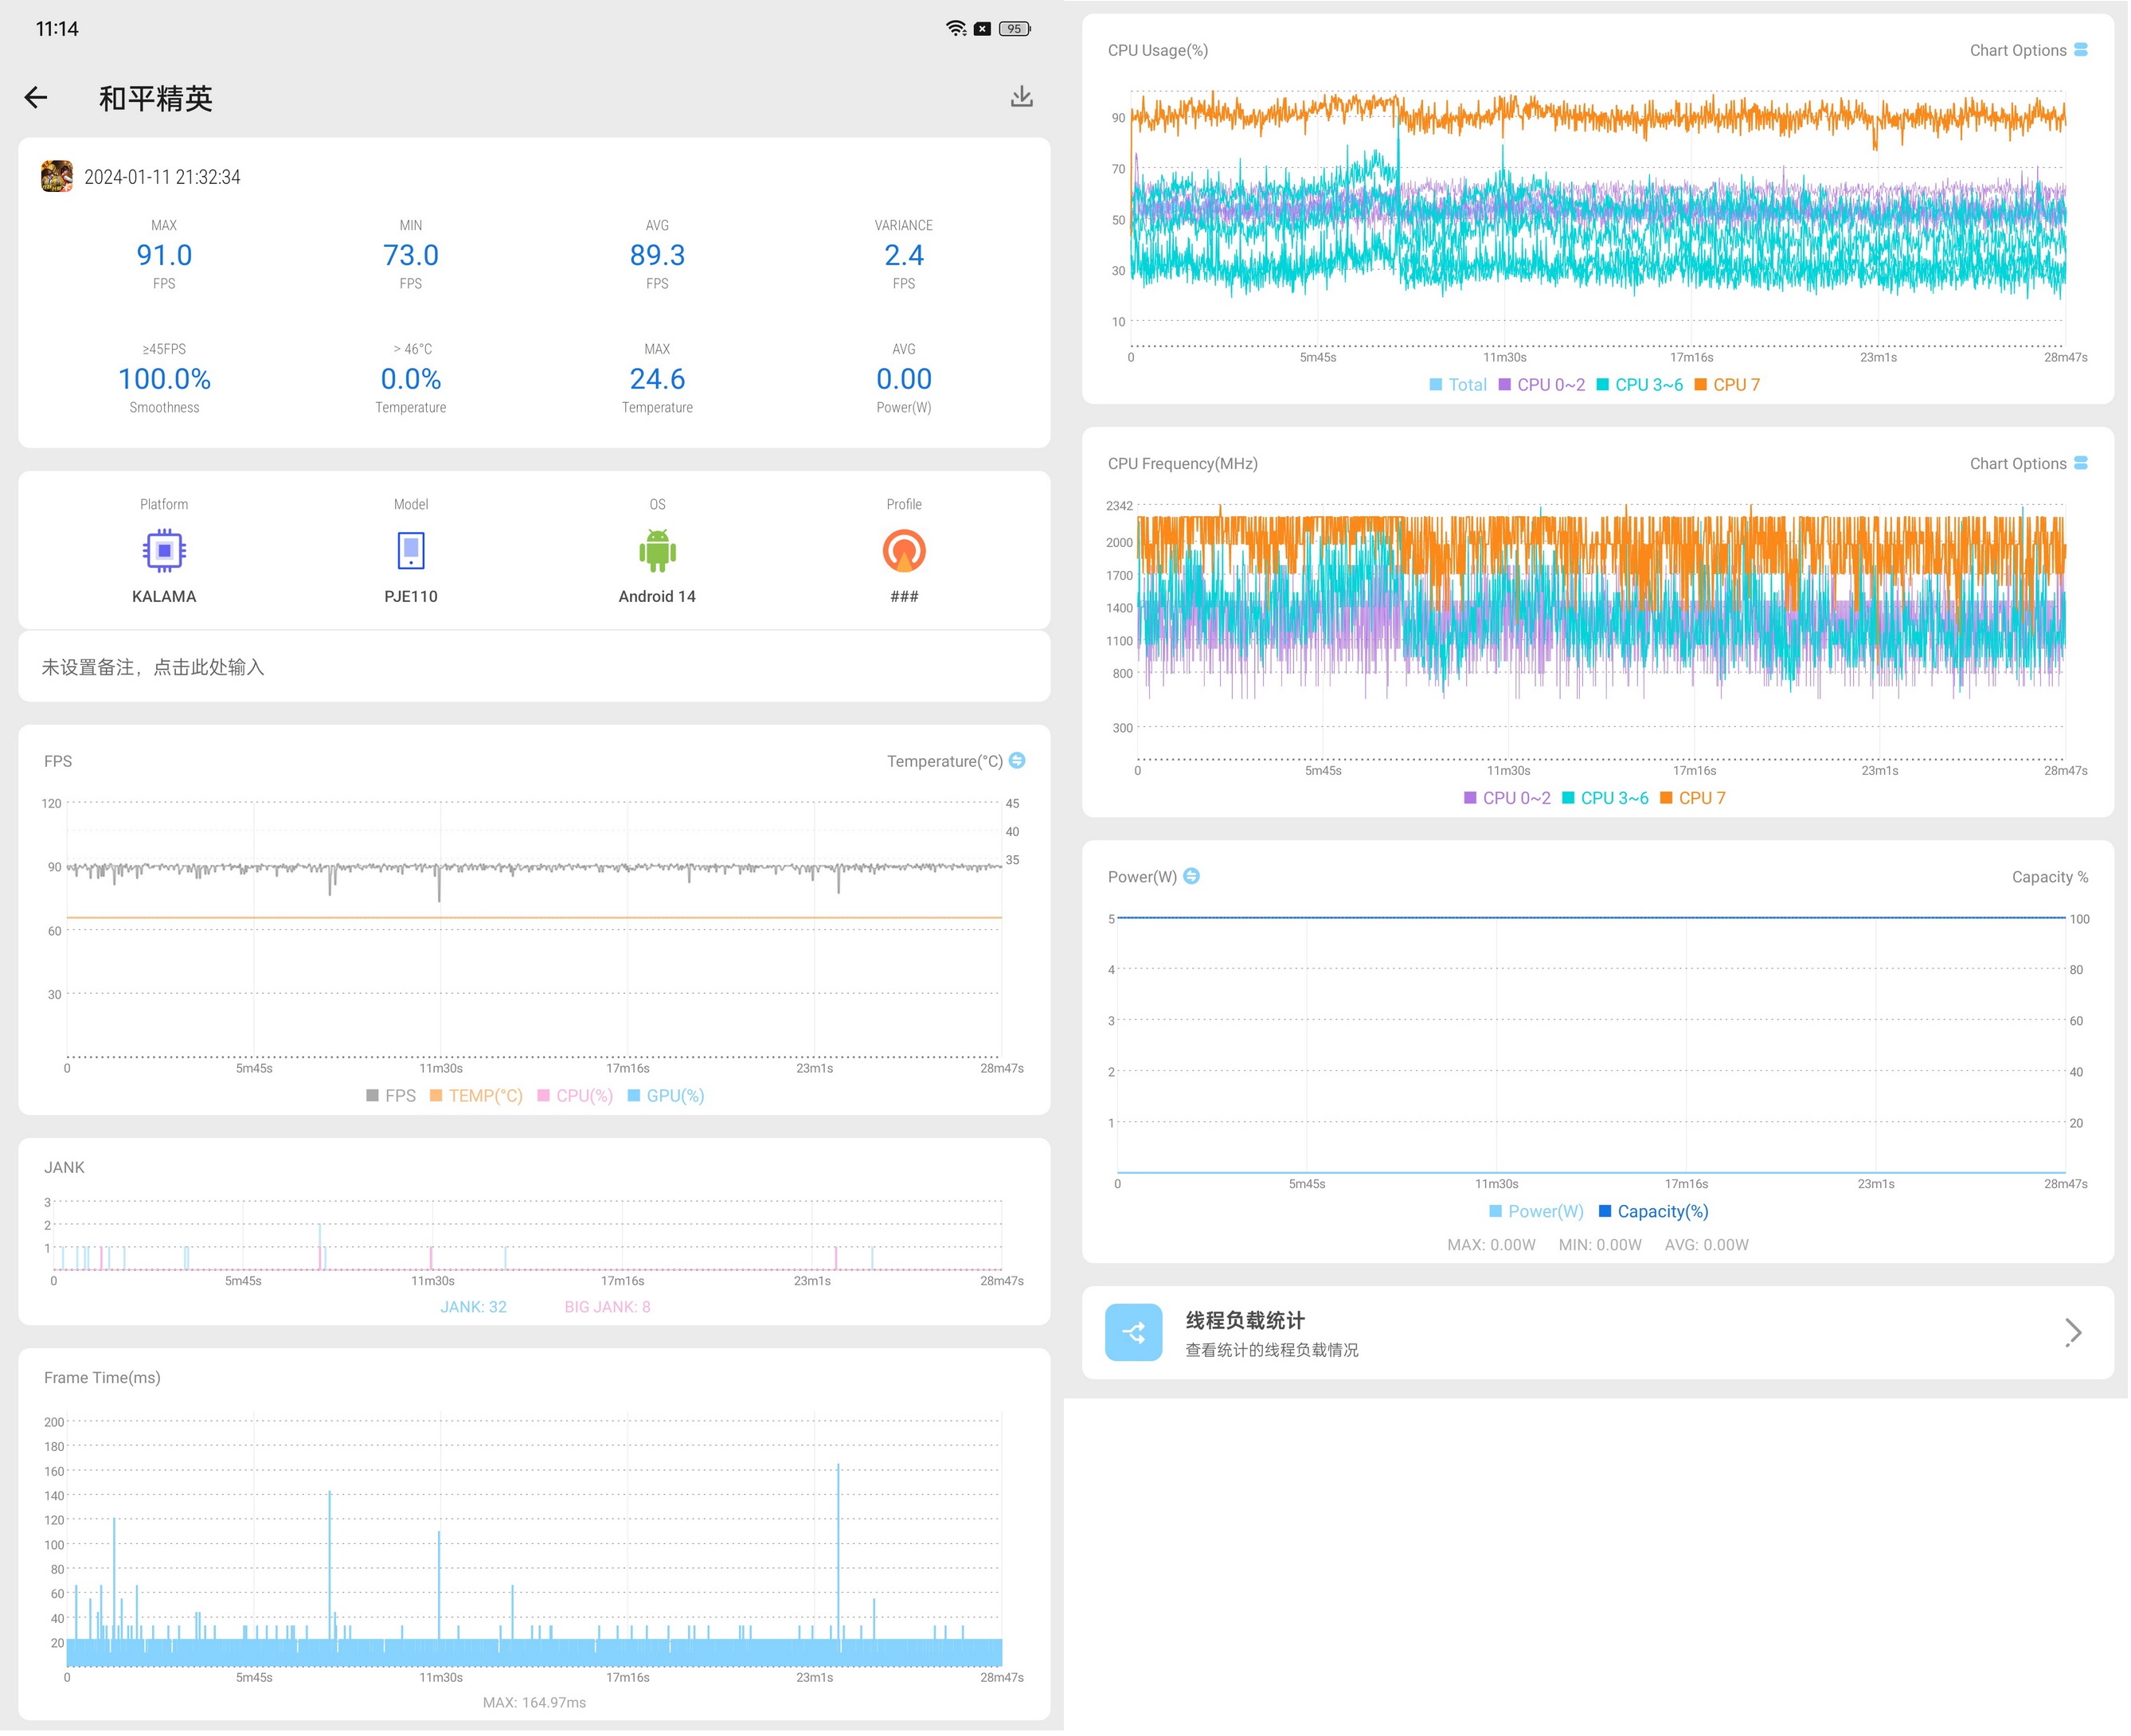2131x1736 pixels.
Task: Tap the AVG 89.3 FPS value
Action: click(657, 255)
